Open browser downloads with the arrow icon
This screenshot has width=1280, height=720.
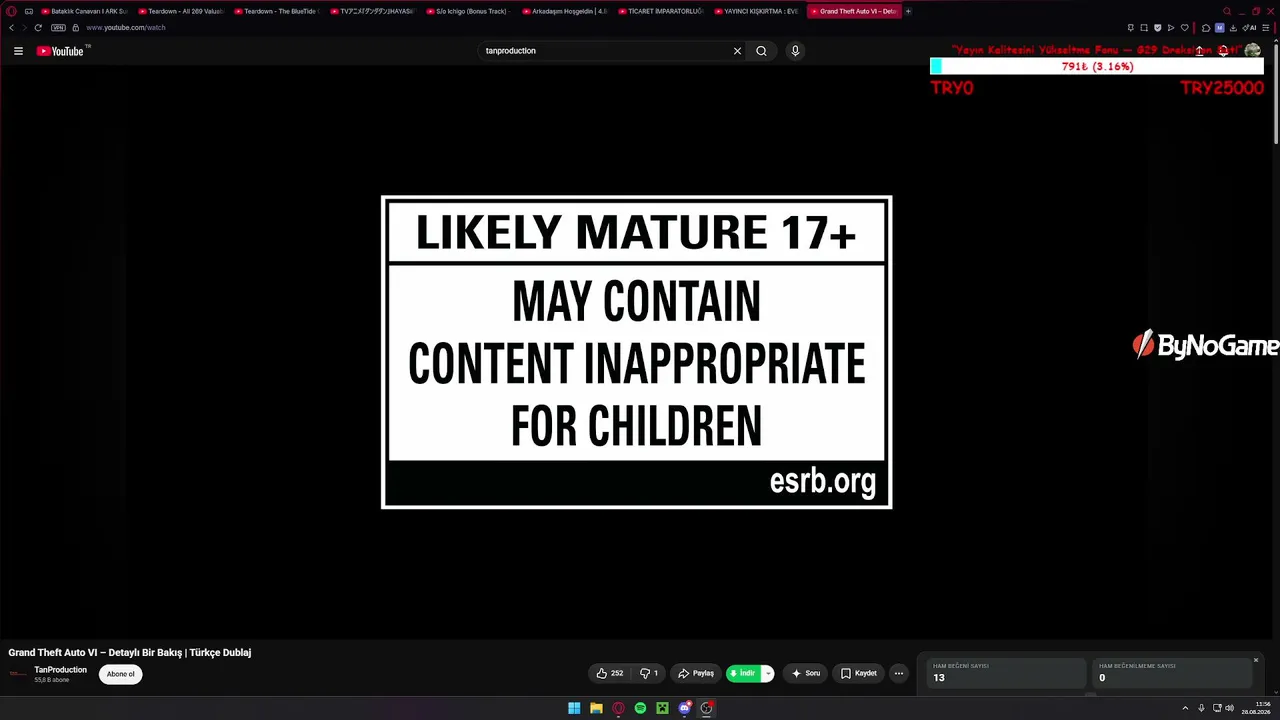[1233, 28]
